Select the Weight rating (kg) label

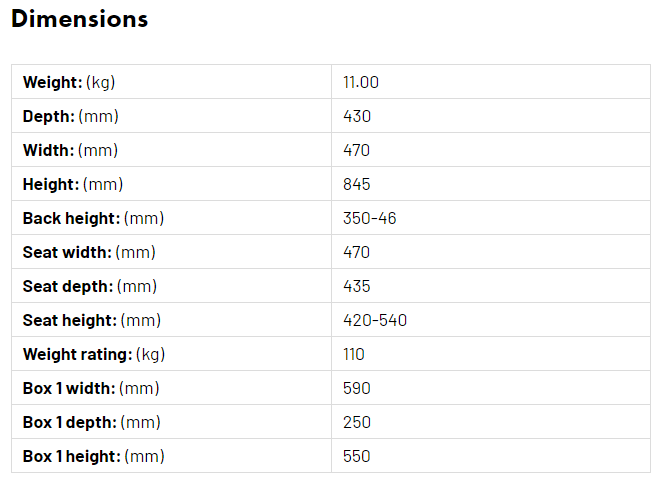(x=94, y=354)
